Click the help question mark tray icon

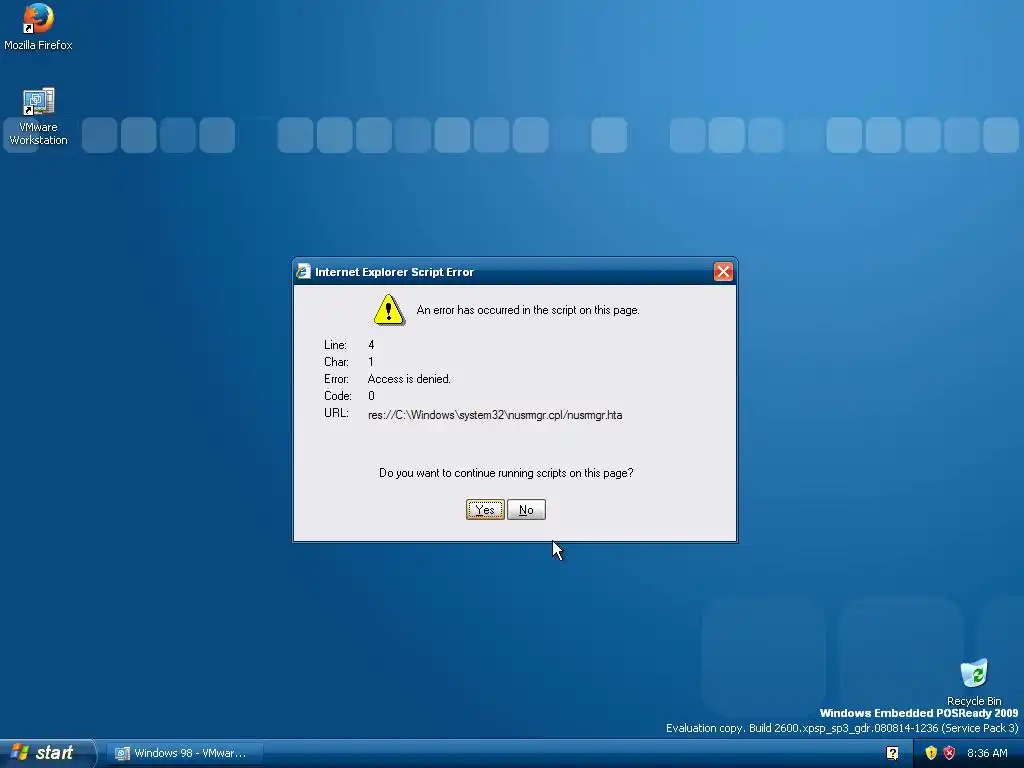pyautogui.click(x=892, y=753)
